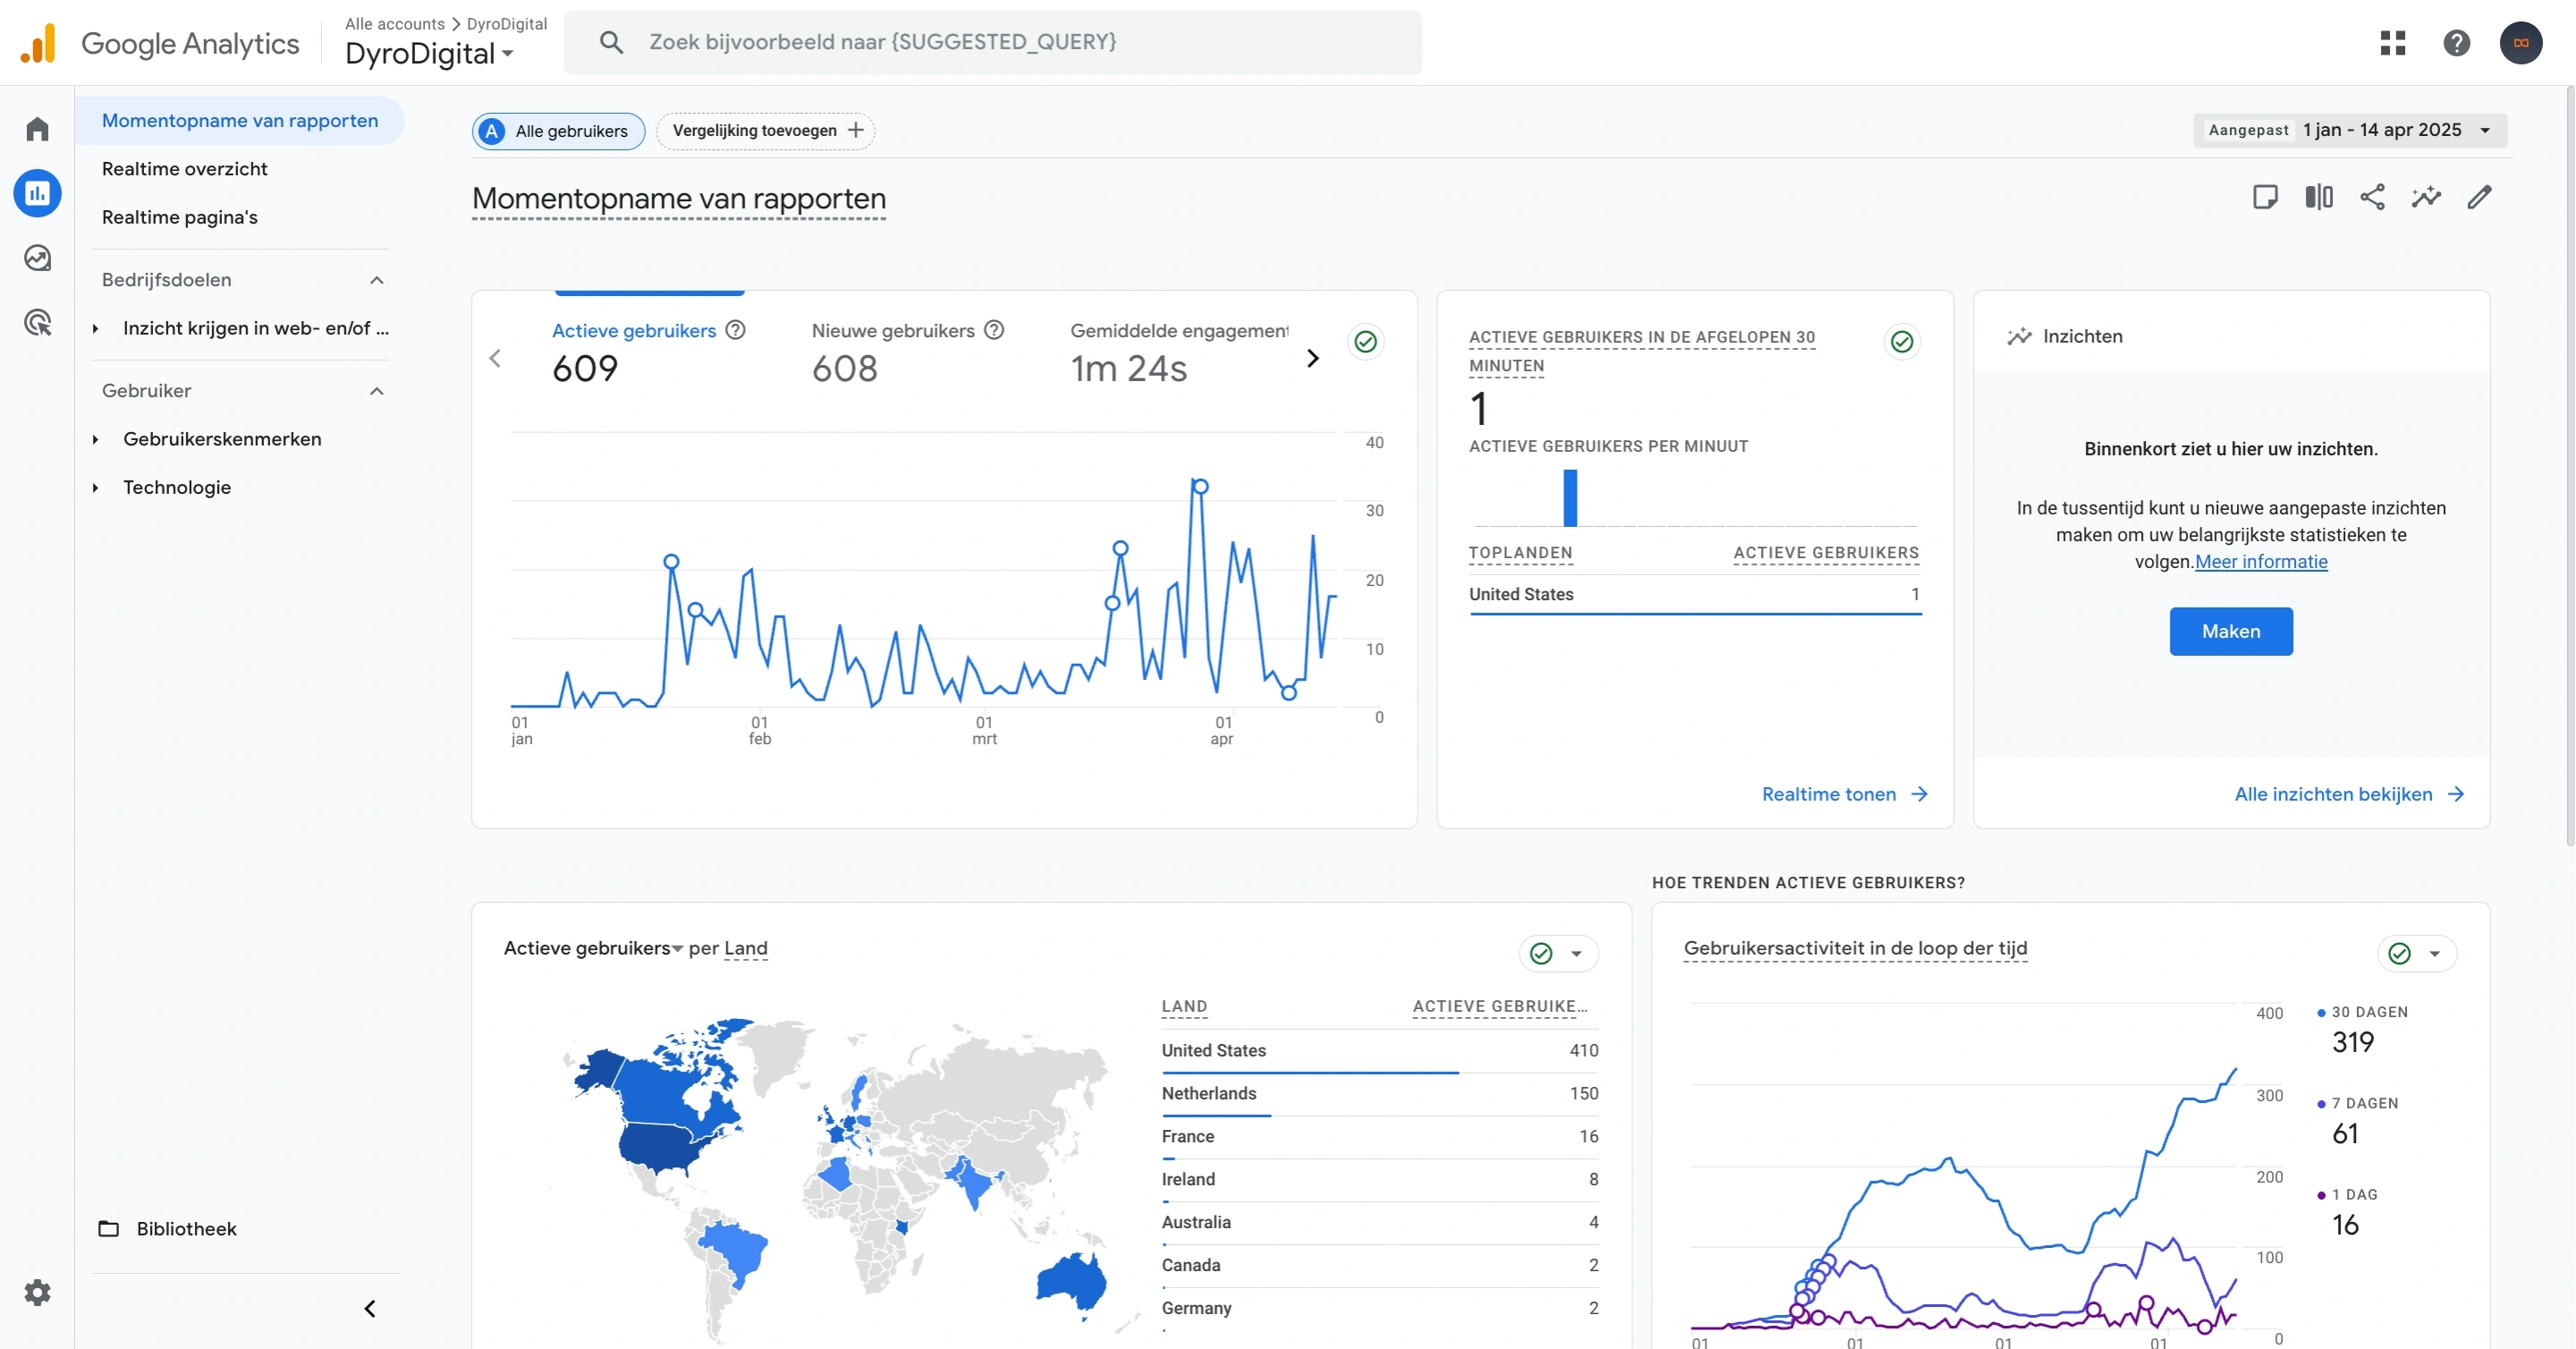Open the Advertising icon in the left rail
The image size is (2576, 1349).
pyautogui.click(x=37, y=322)
